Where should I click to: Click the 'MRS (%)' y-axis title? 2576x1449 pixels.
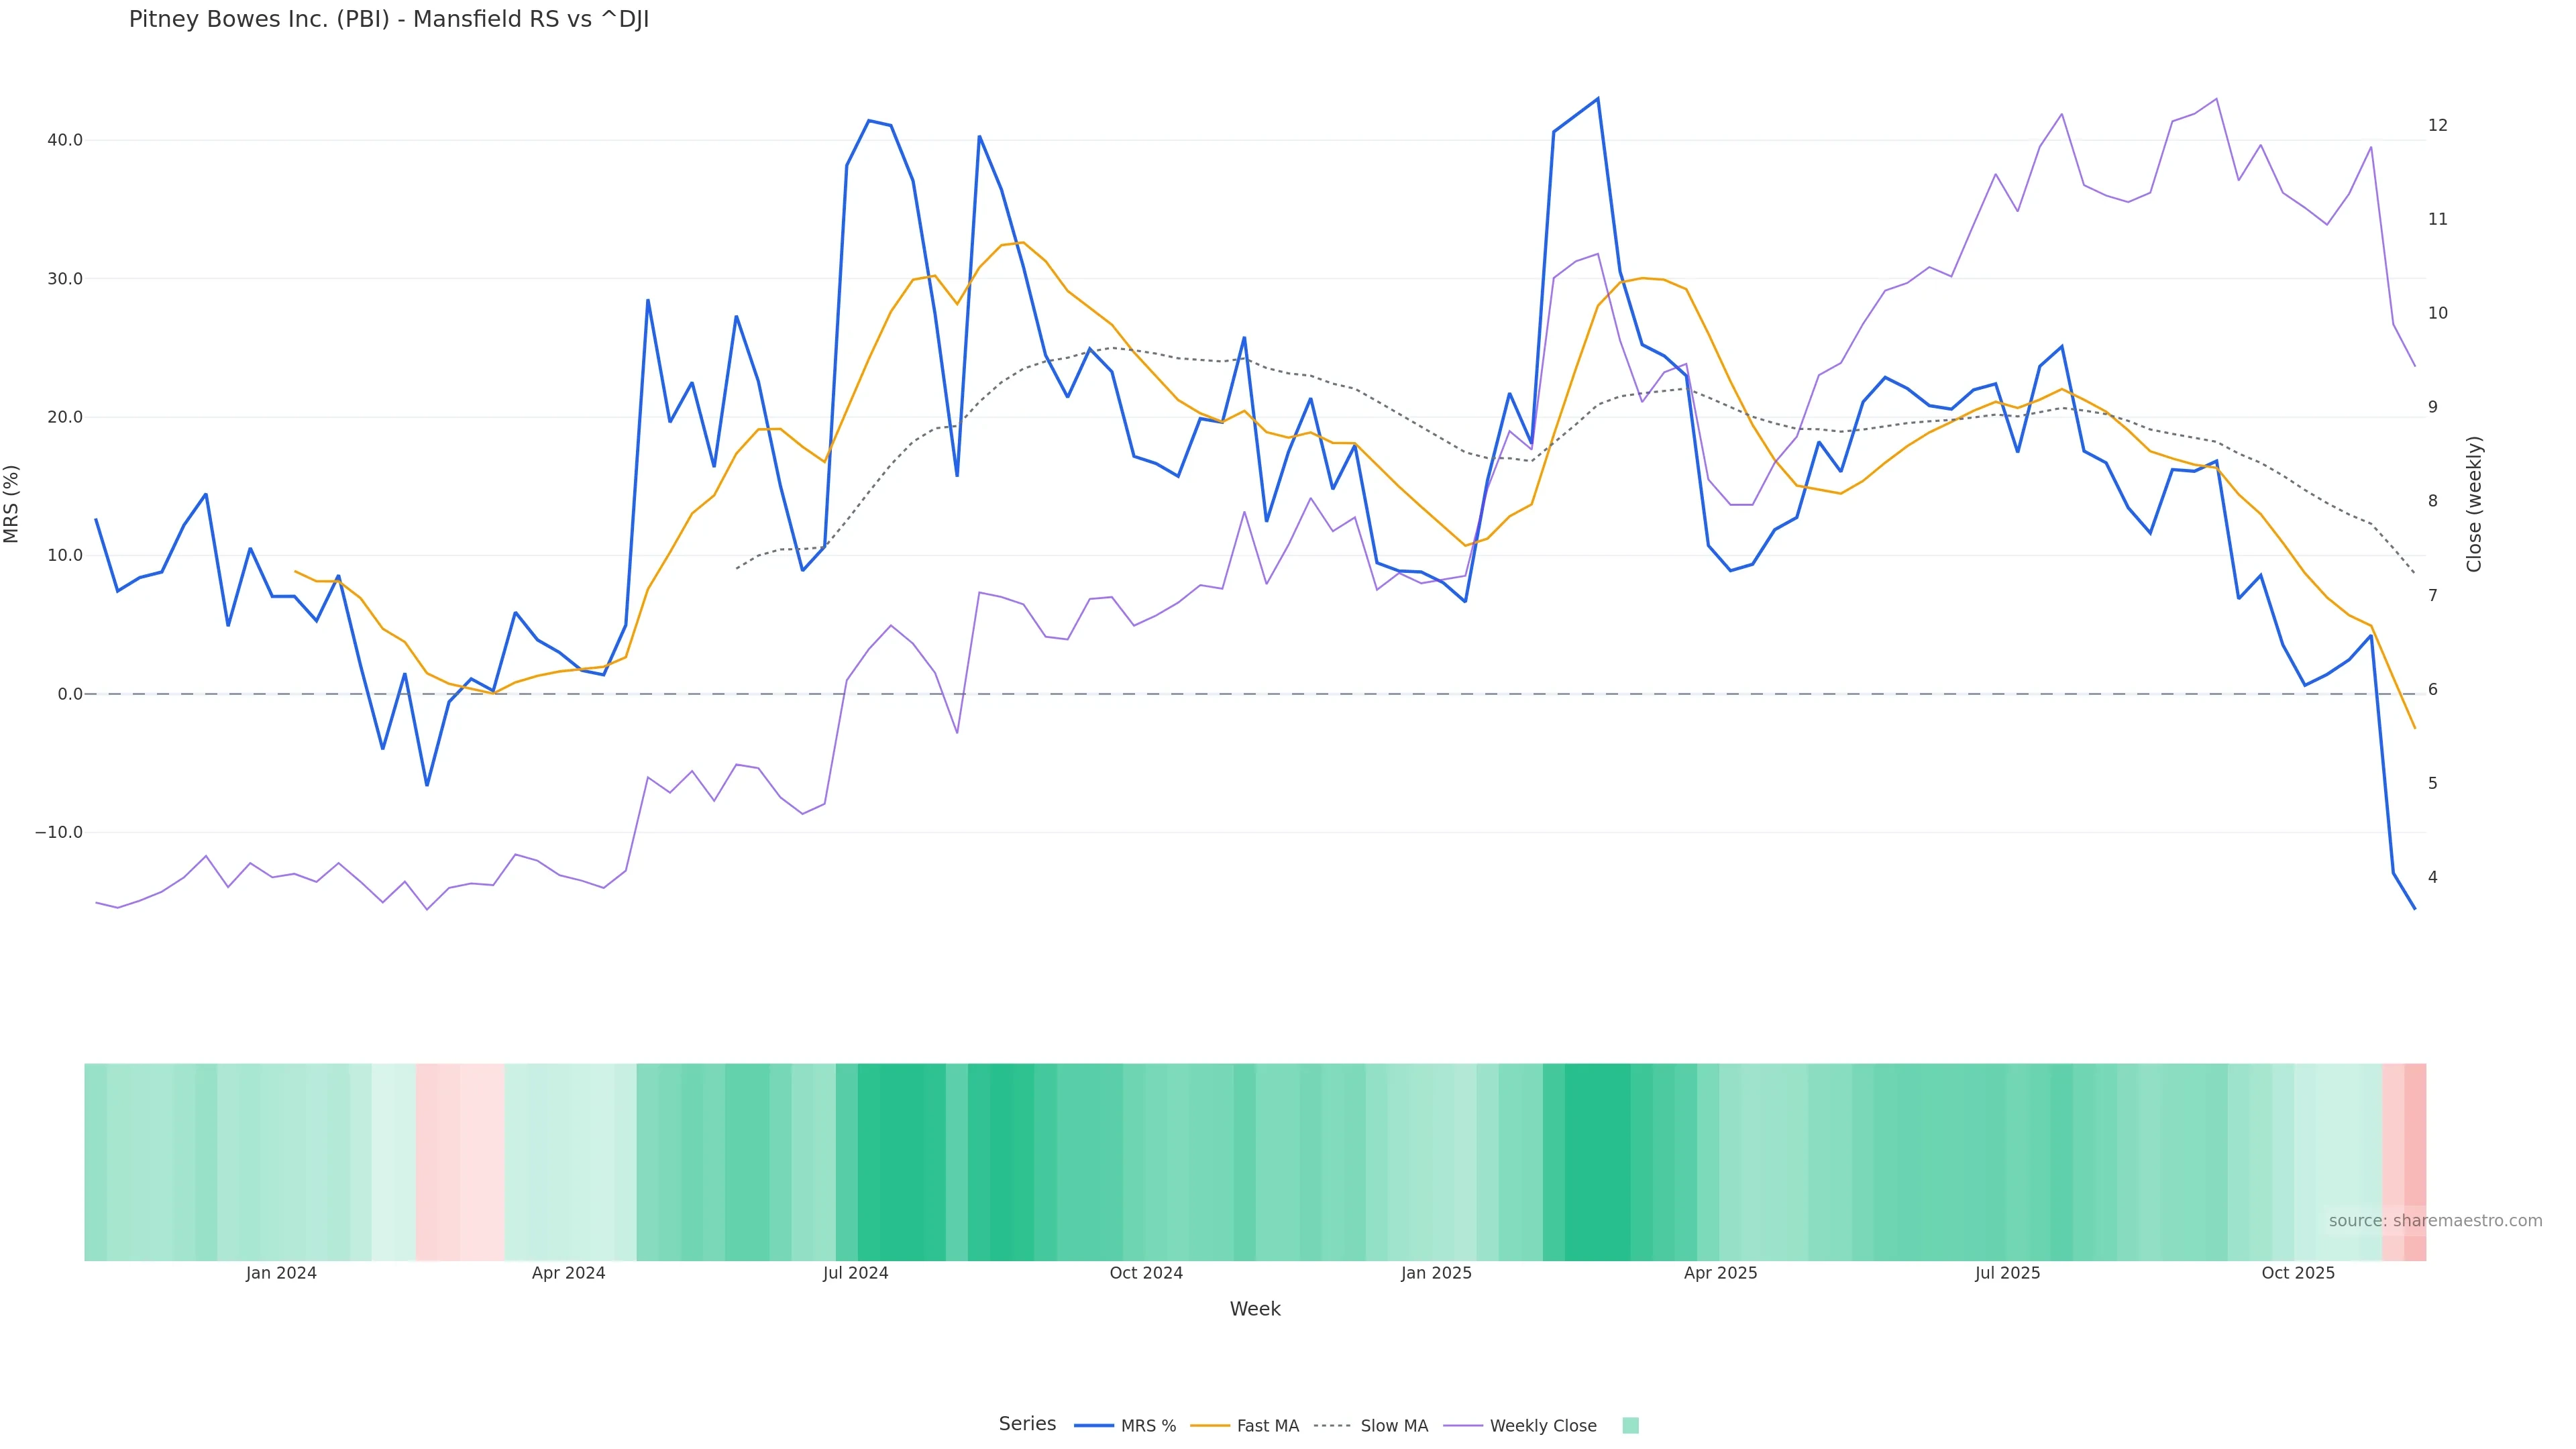(12, 504)
